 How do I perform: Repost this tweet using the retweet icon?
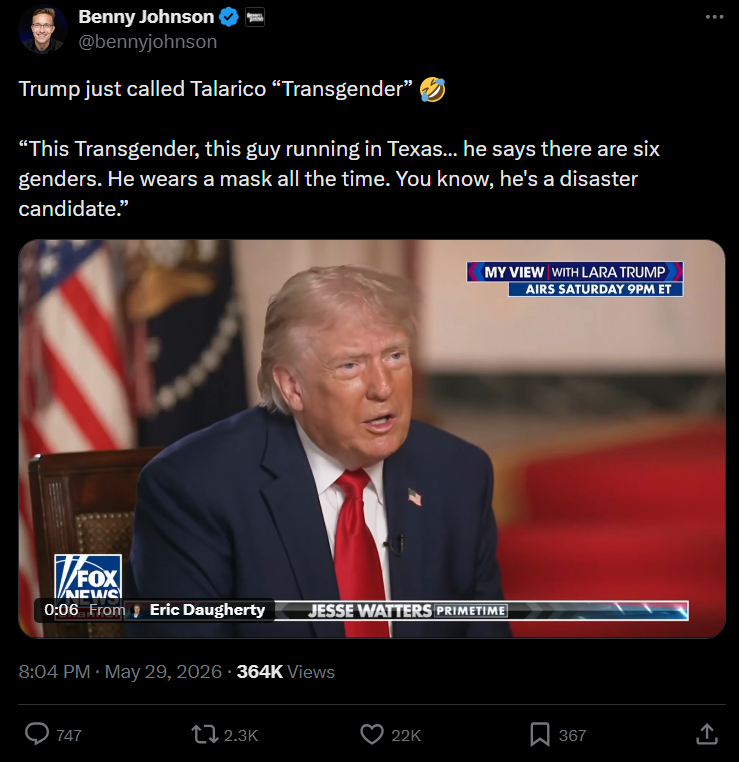pyautogui.click(x=205, y=734)
